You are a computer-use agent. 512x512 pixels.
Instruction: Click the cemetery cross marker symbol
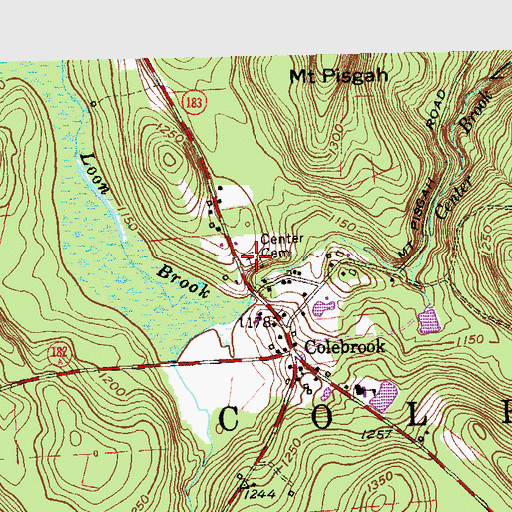coord(256,256)
